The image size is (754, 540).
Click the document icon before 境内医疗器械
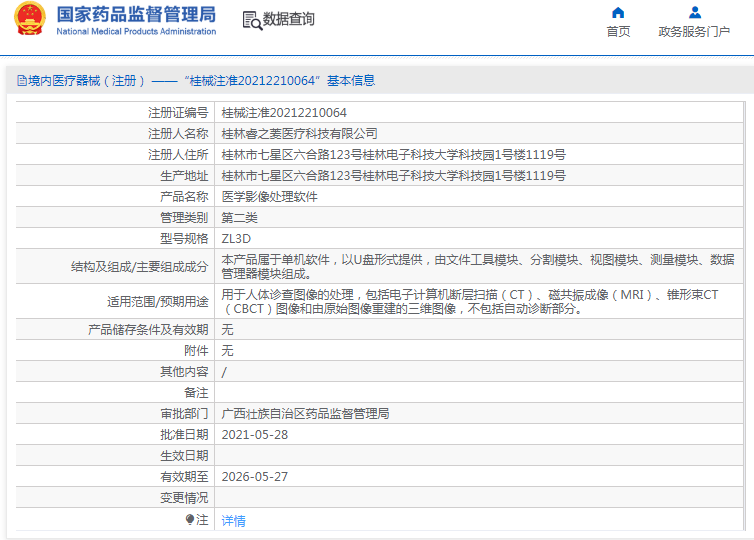tap(22, 80)
